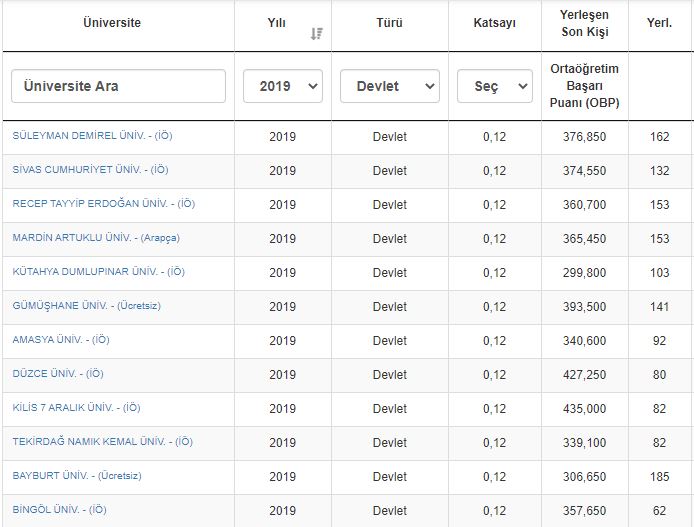Select OBP value 360,700

click(584, 205)
